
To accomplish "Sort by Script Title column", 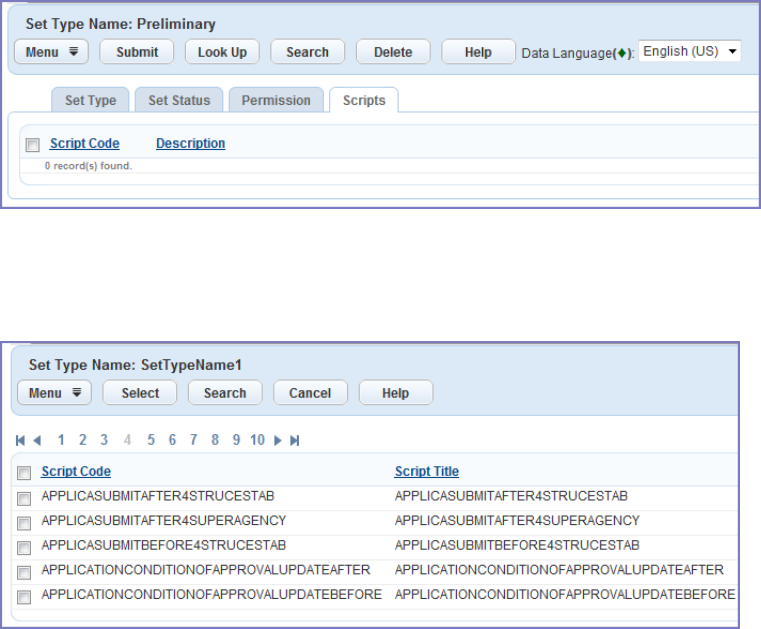I will [x=427, y=471].
